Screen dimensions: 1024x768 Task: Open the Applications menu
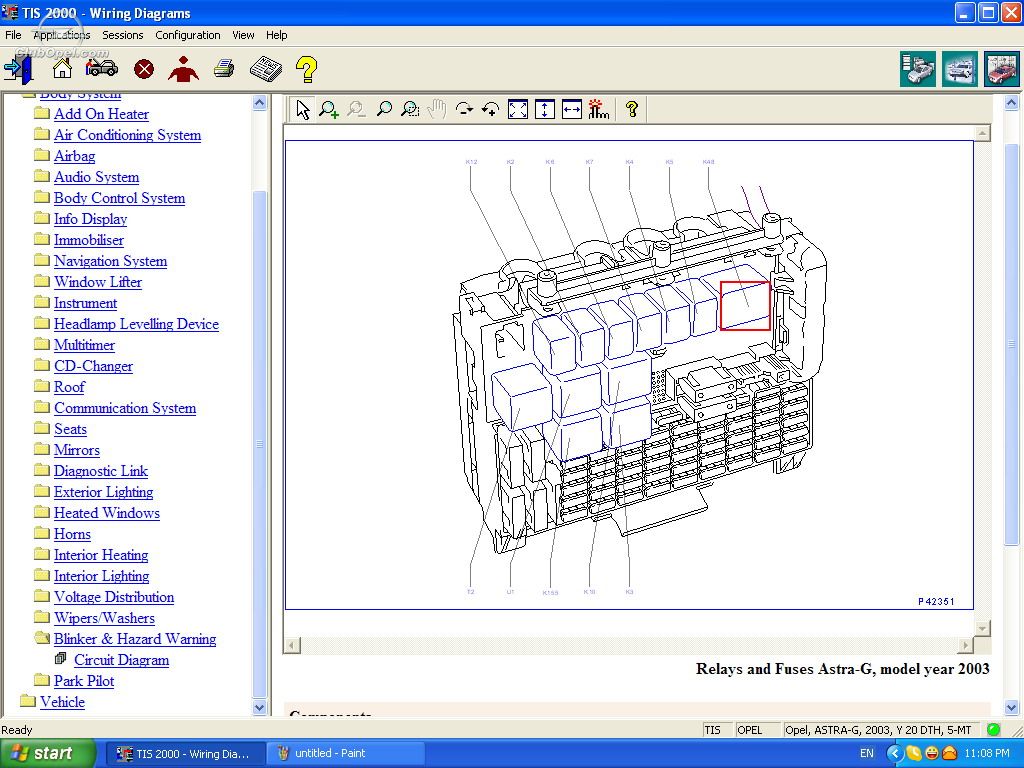pos(61,35)
